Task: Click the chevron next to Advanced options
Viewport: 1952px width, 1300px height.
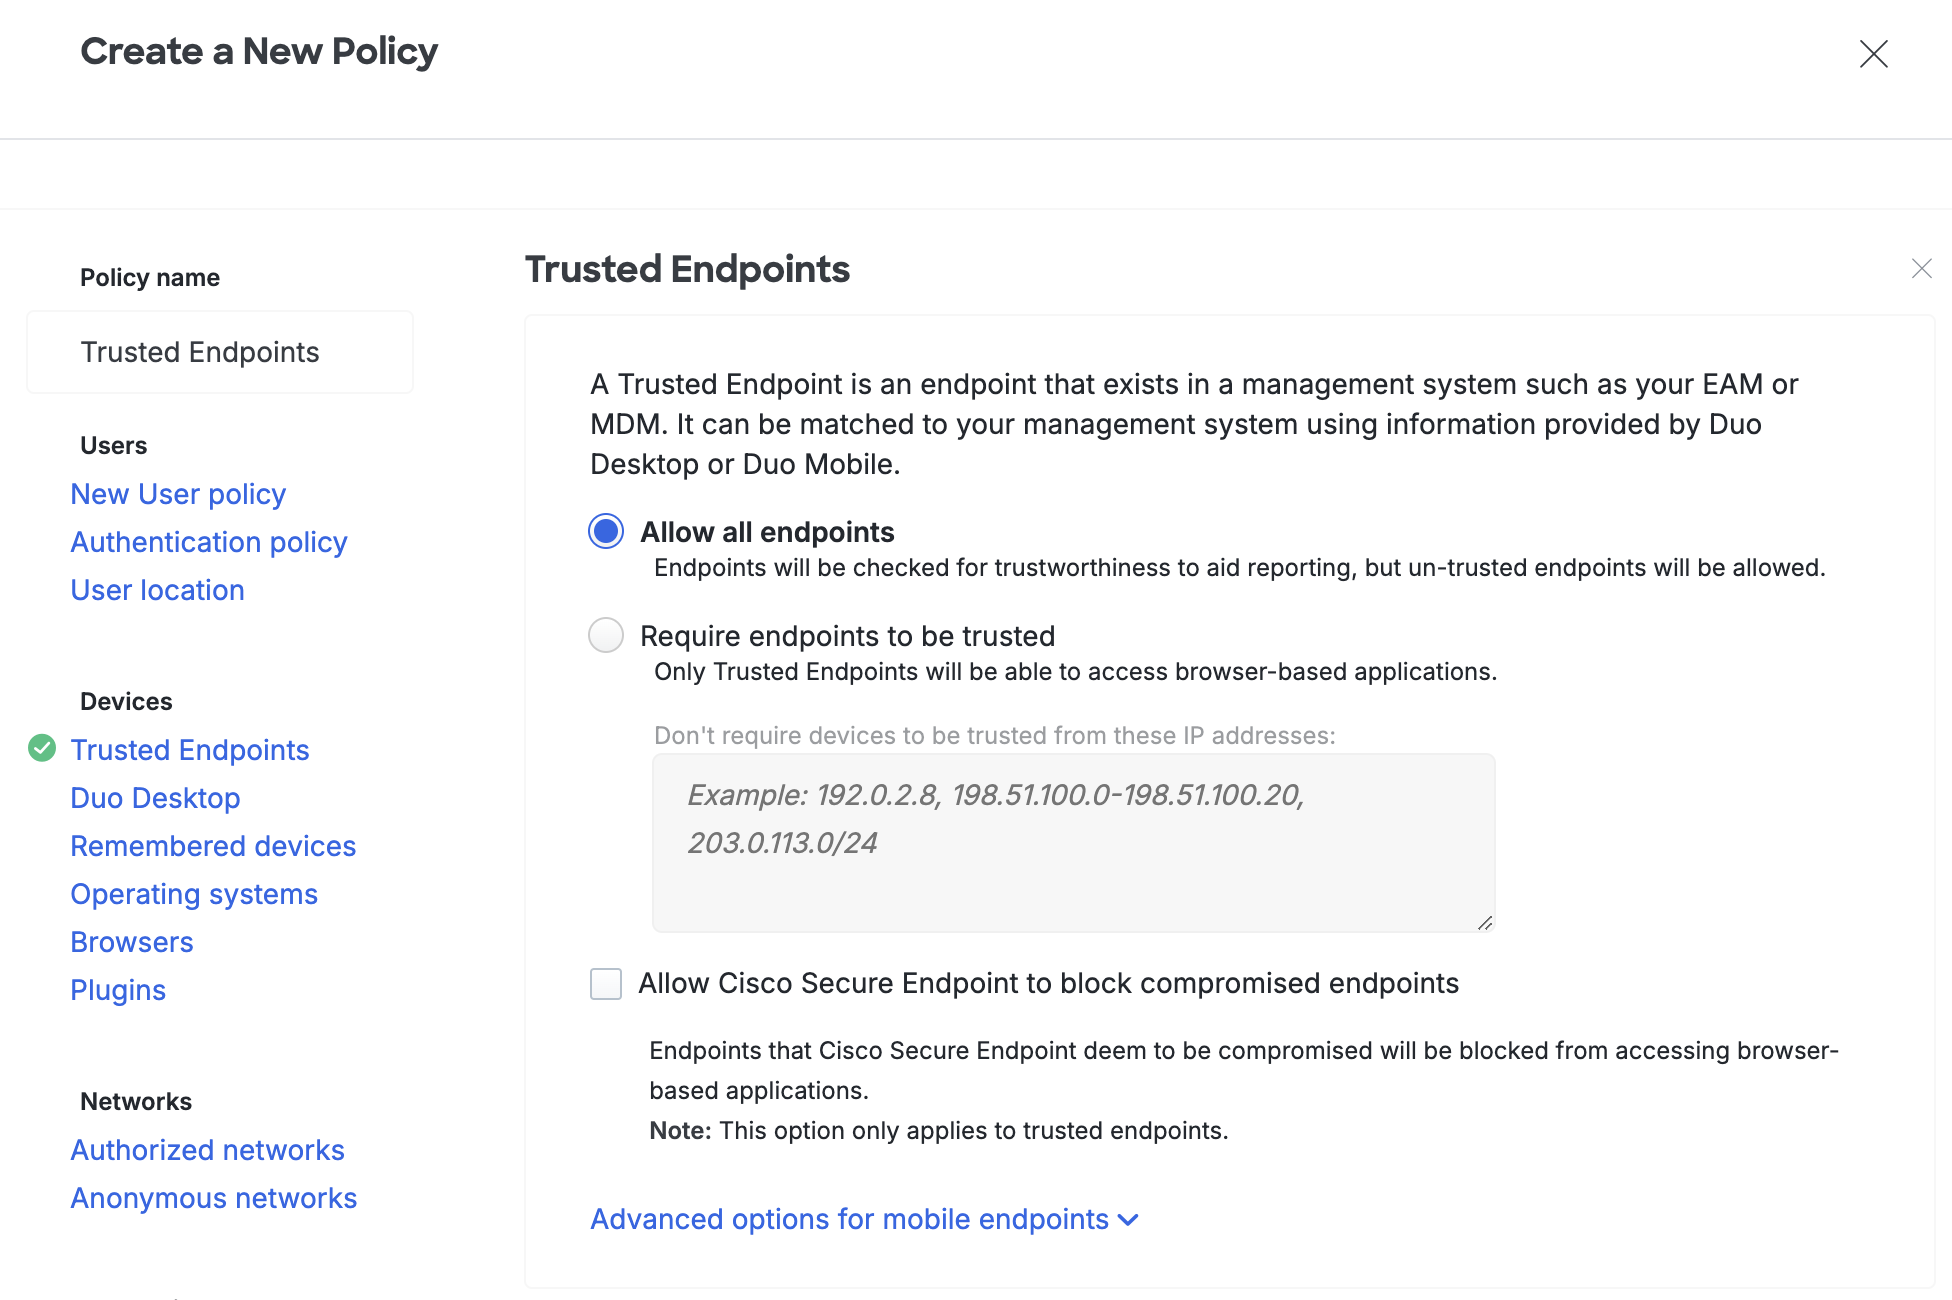Action: 1128,1220
